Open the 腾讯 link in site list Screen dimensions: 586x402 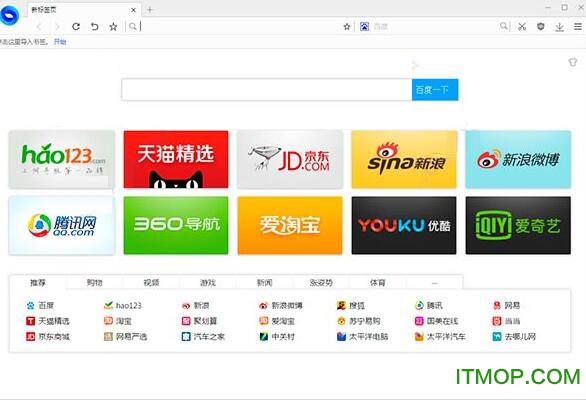click(x=429, y=306)
